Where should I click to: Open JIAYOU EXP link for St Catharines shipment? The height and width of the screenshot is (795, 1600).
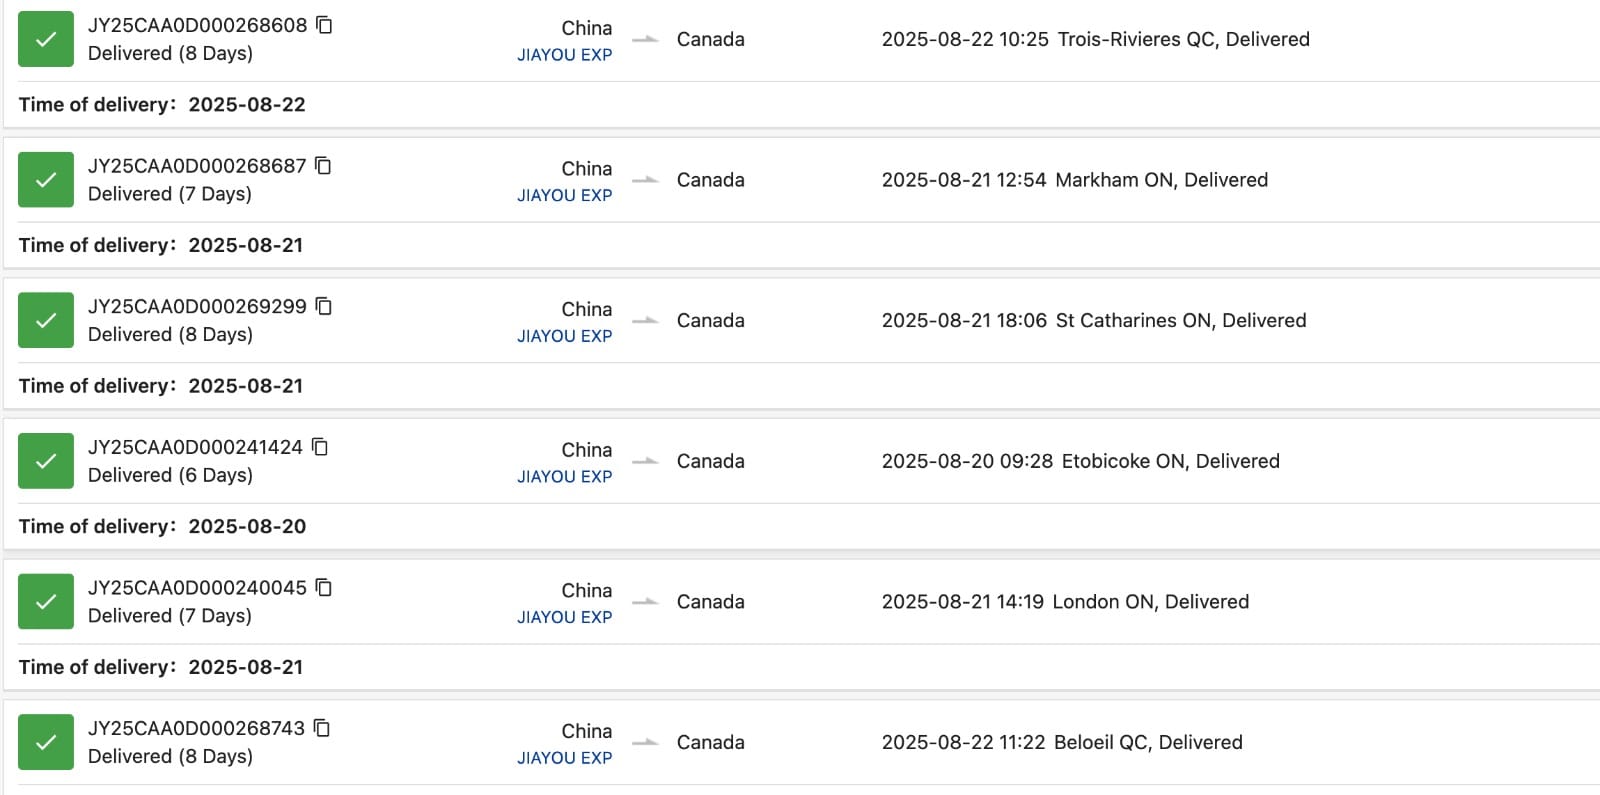[564, 336]
